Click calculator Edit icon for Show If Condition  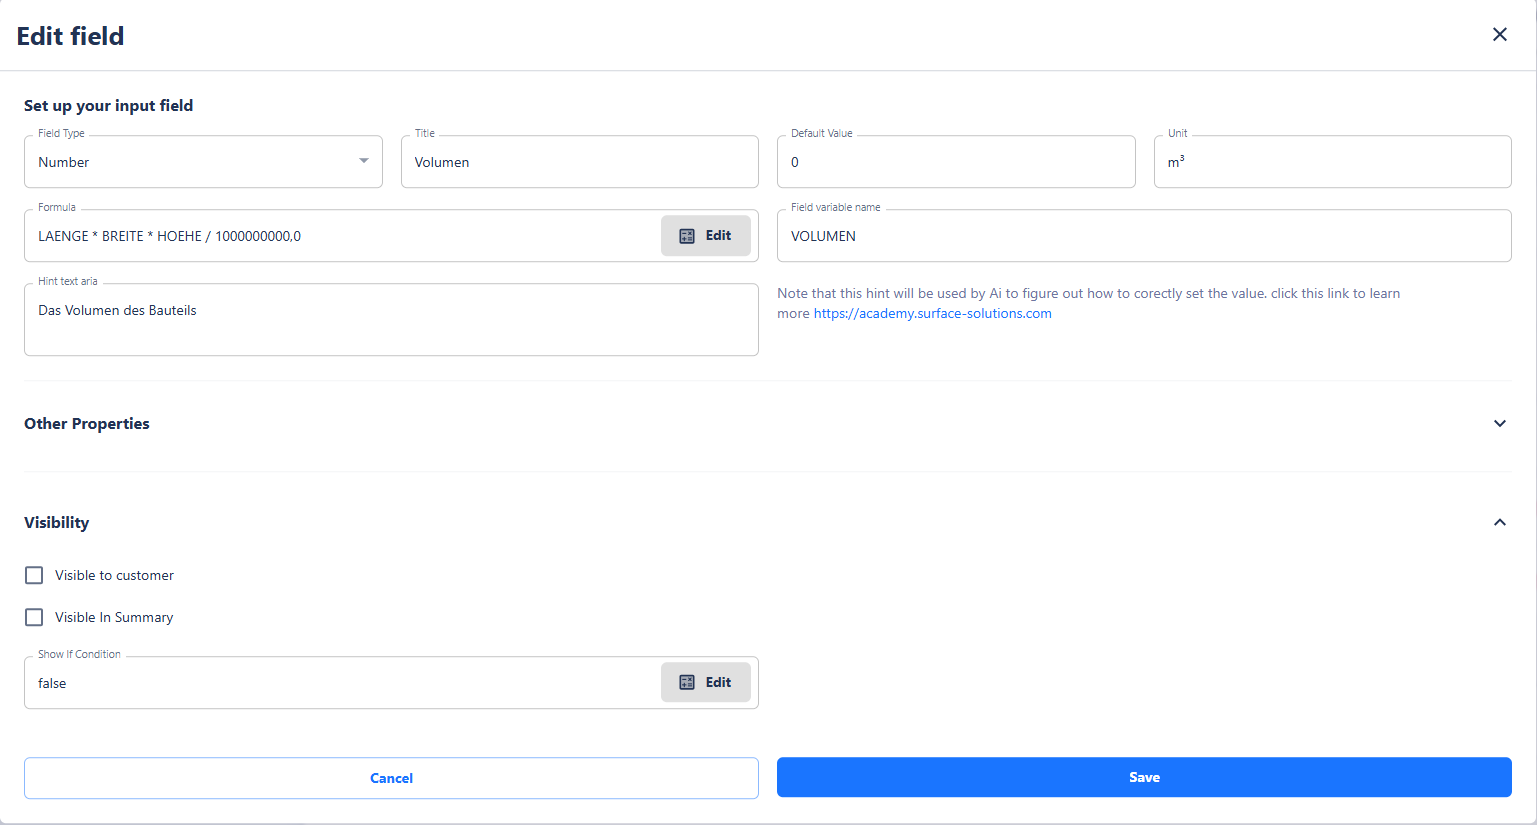[x=687, y=683]
